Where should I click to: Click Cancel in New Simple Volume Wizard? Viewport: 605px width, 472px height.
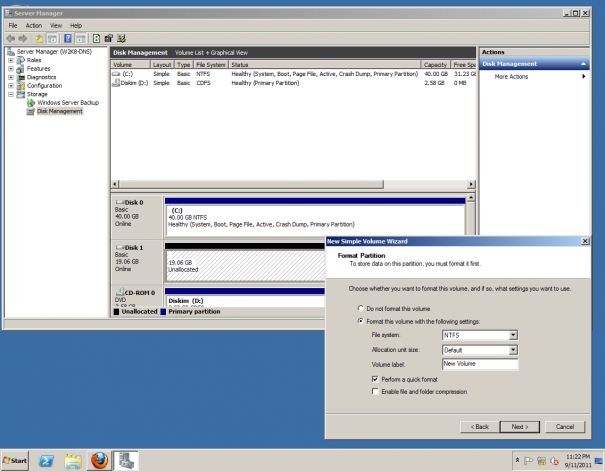(x=565, y=427)
